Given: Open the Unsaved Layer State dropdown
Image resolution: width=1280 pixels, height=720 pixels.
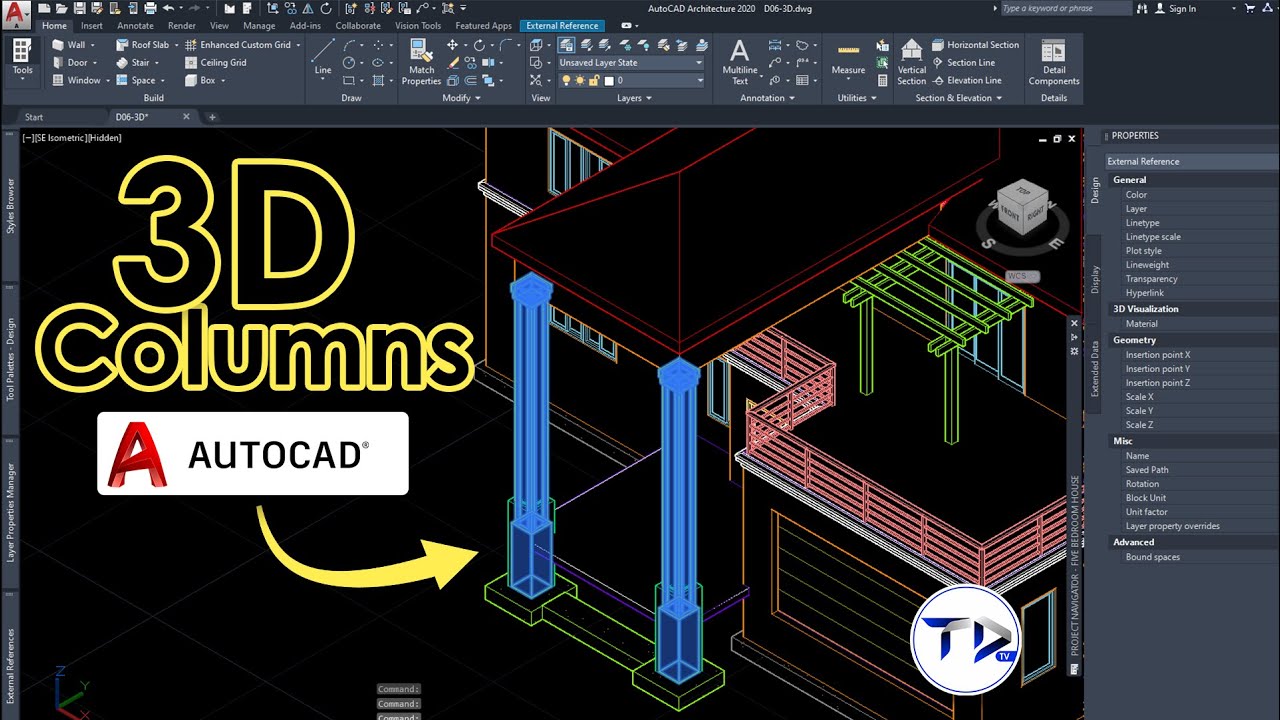Looking at the screenshot, I should click(630, 63).
